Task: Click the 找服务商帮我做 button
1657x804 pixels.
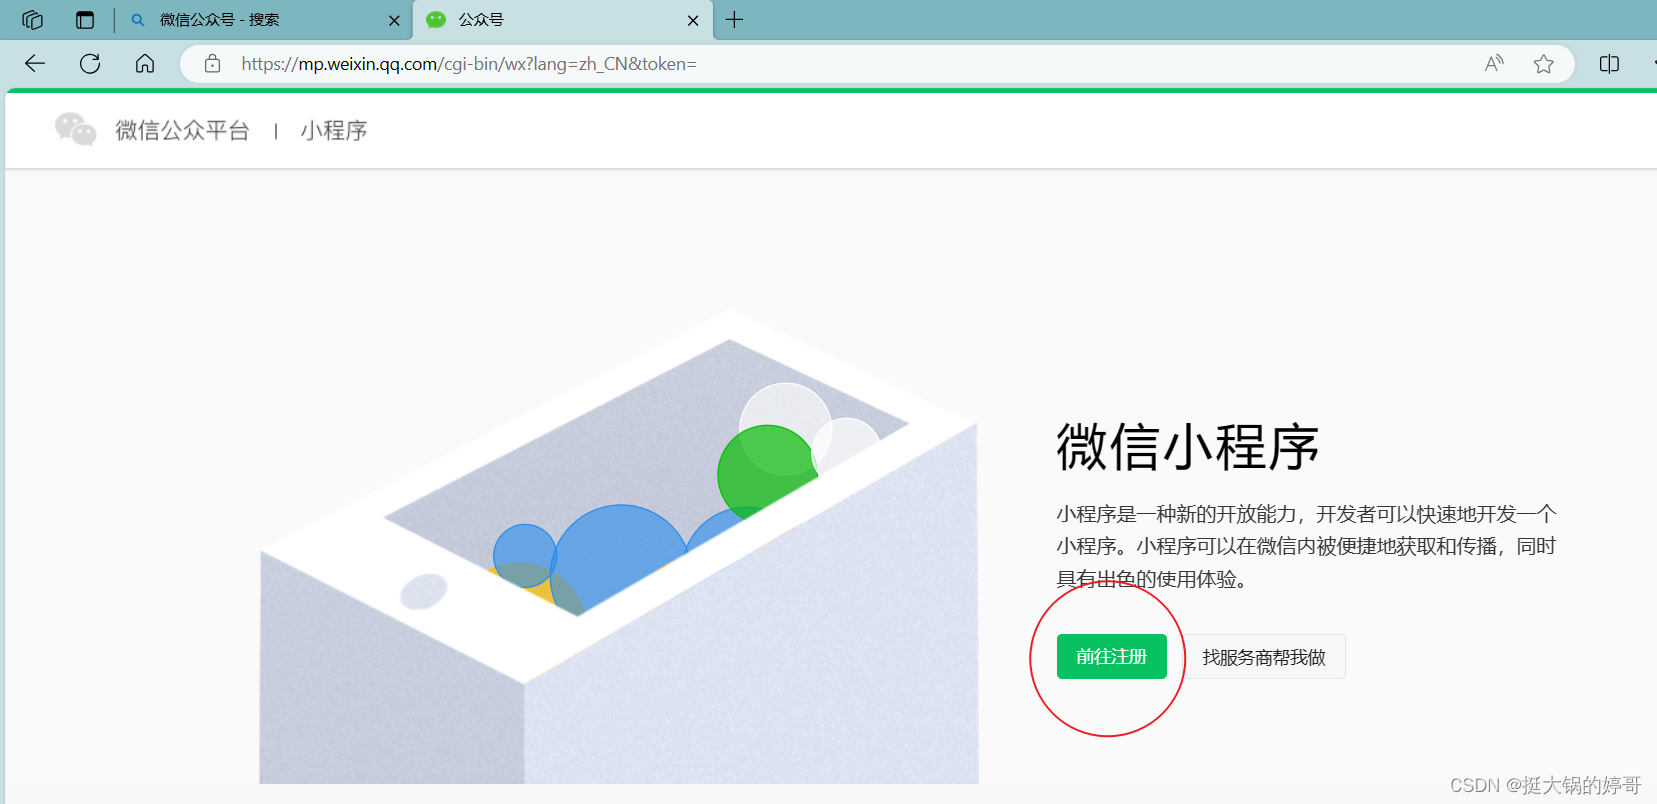Action: pyautogui.click(x=1264, y=657)
